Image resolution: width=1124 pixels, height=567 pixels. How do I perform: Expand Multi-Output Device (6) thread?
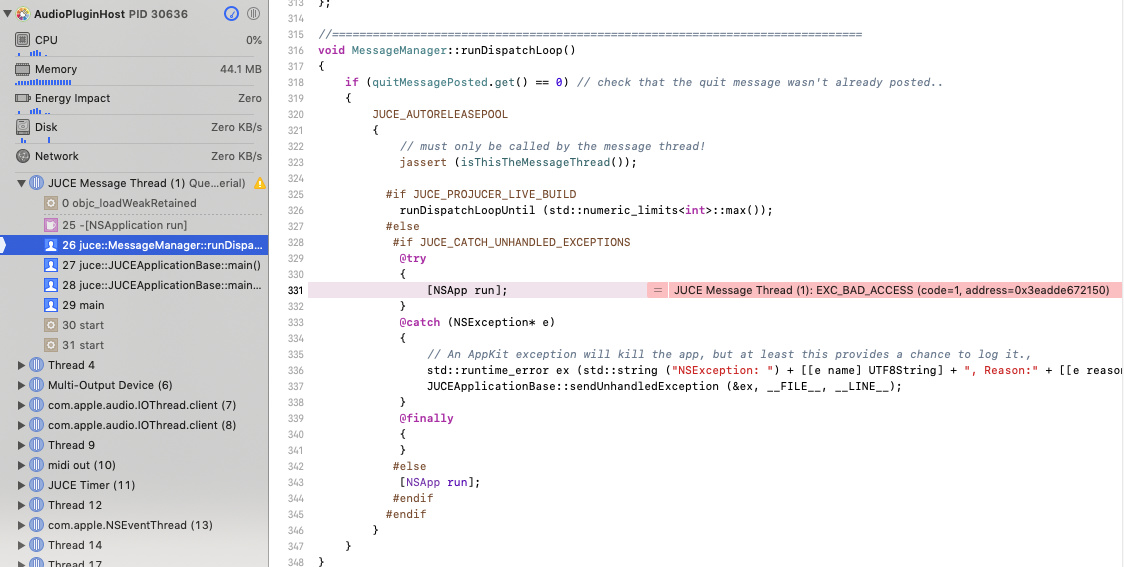point(22,386)
